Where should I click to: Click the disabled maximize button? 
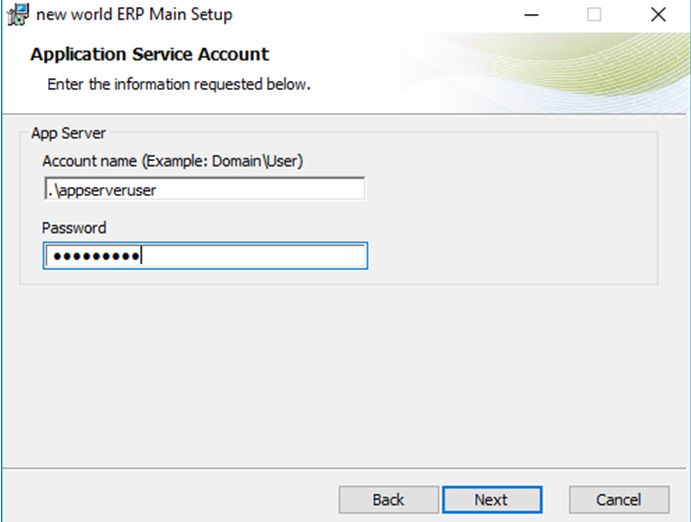[594, 15]
